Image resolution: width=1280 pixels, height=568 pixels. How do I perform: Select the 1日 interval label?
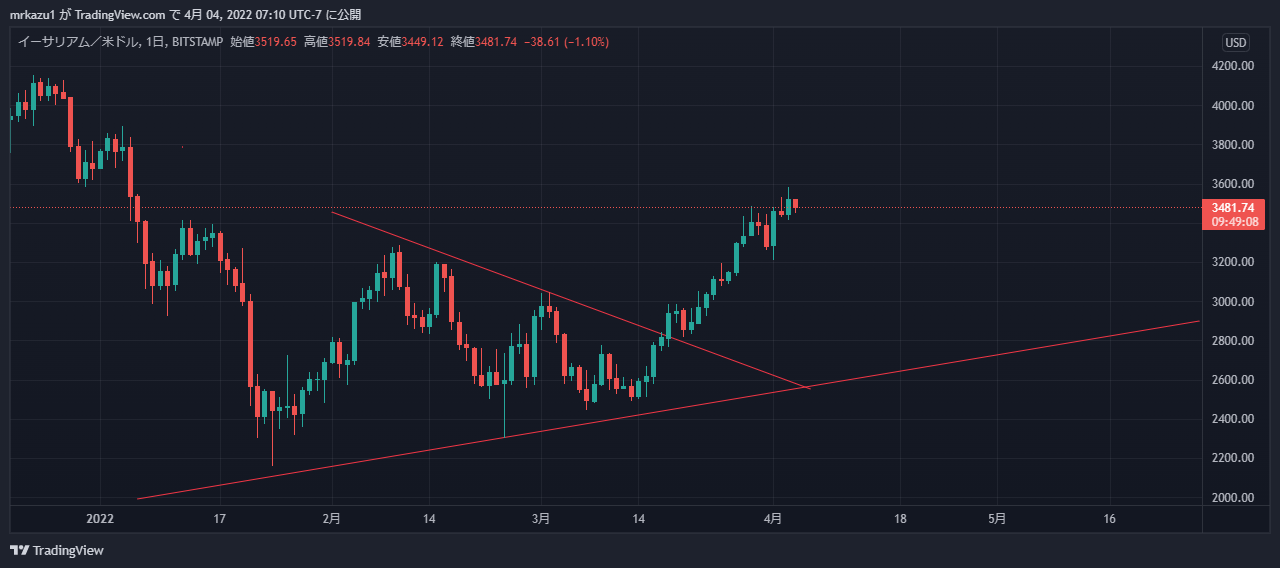pyautogui.click(x=156, y=42)
